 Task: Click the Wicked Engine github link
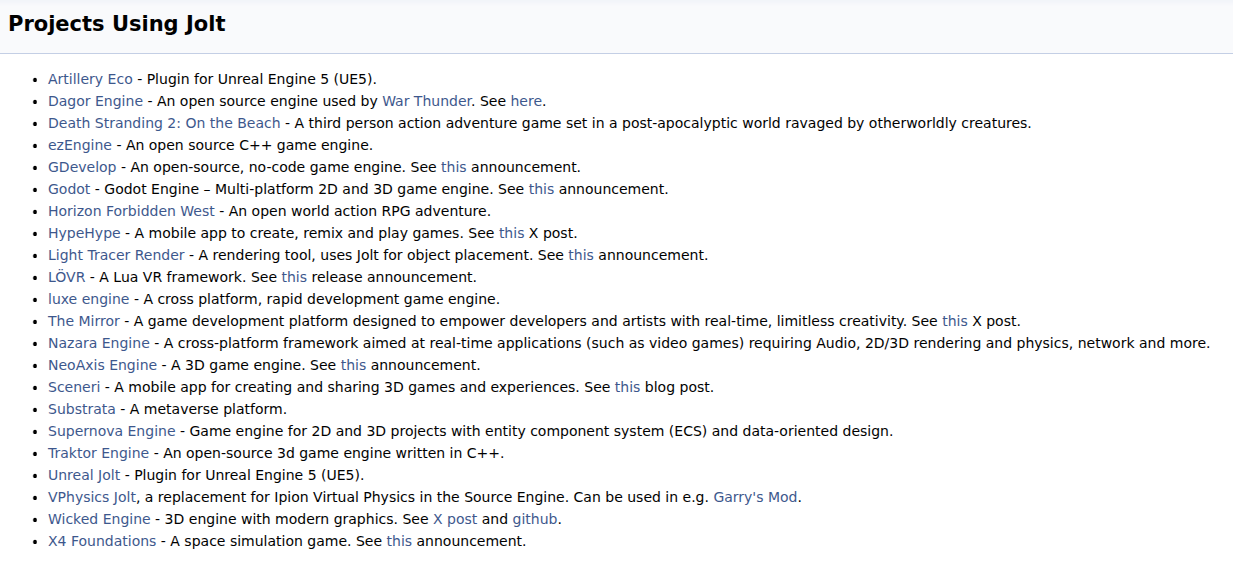pos(535,519)
